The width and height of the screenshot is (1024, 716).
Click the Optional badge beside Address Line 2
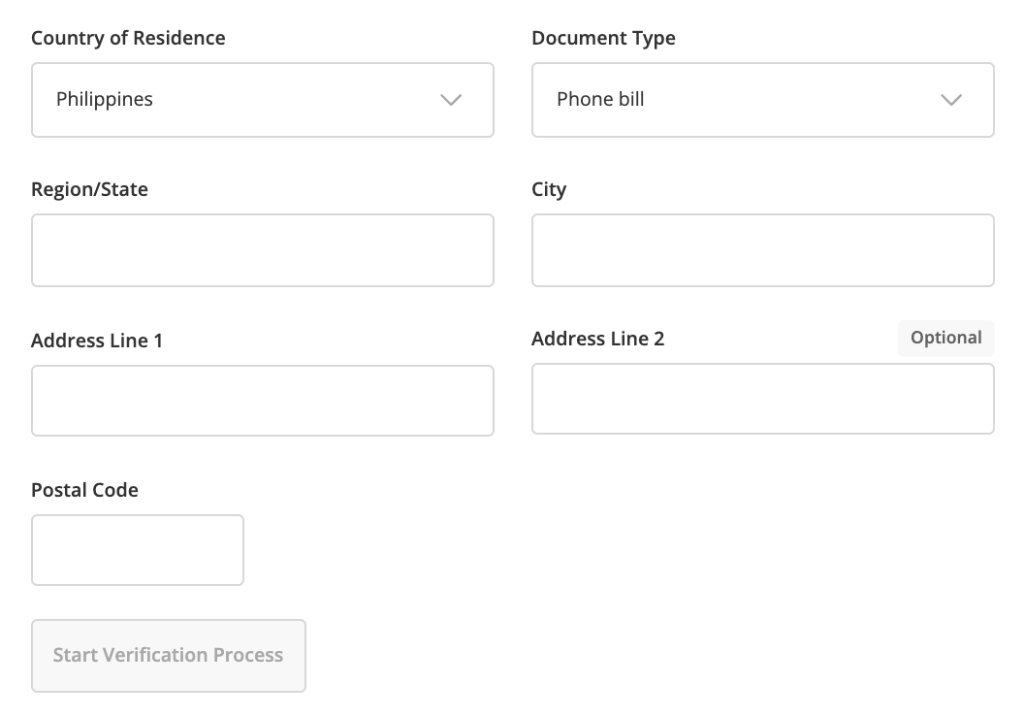click(x=946, y=338)
